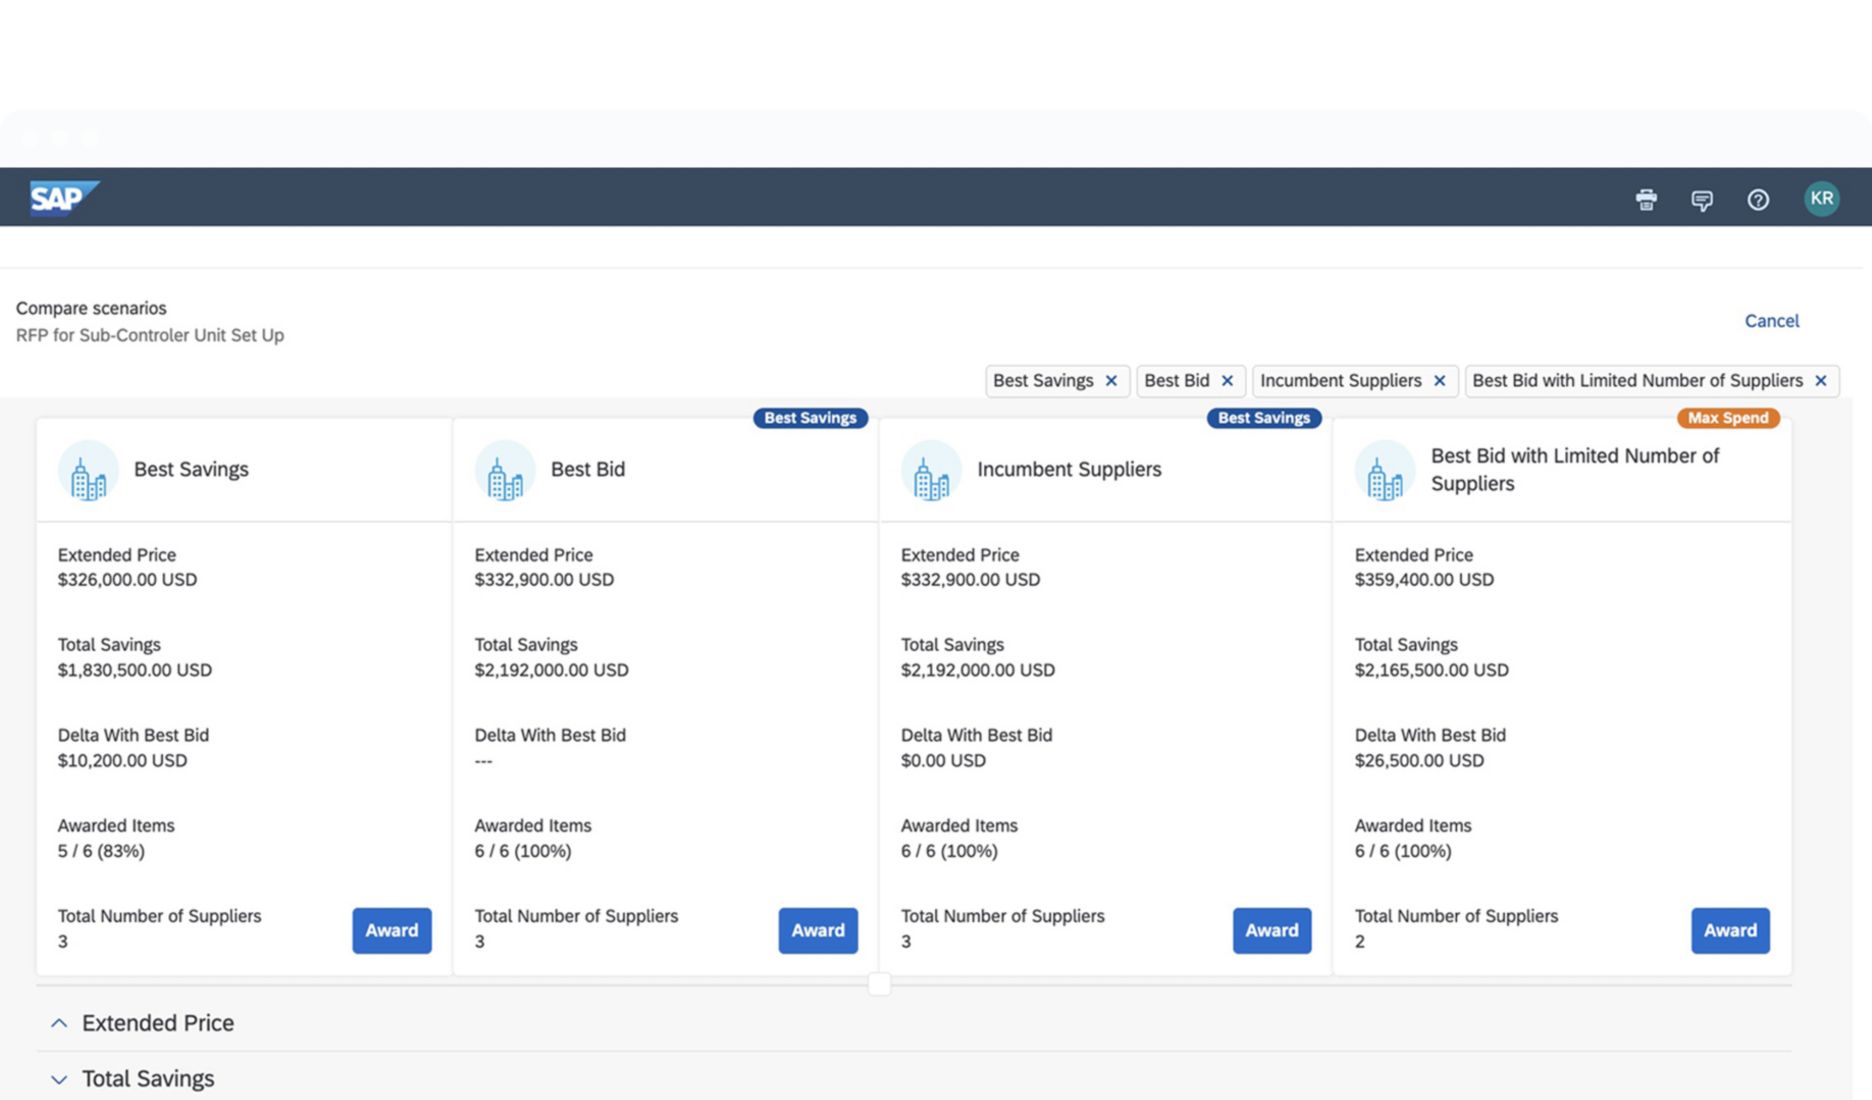Remove the Best Savings scenario chip
1872x1100 pixels.
point(1111,381)
